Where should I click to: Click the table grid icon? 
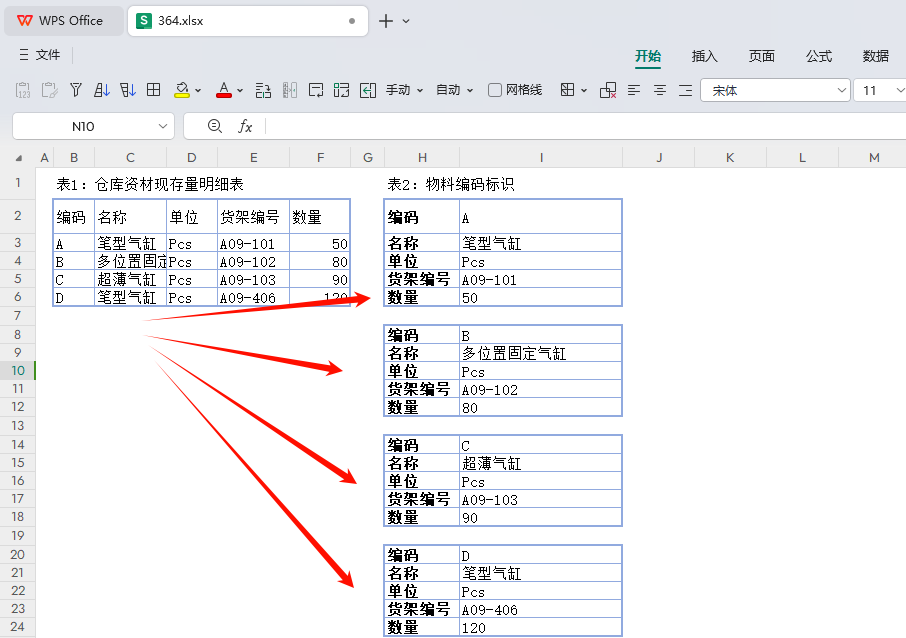point(154,90)
